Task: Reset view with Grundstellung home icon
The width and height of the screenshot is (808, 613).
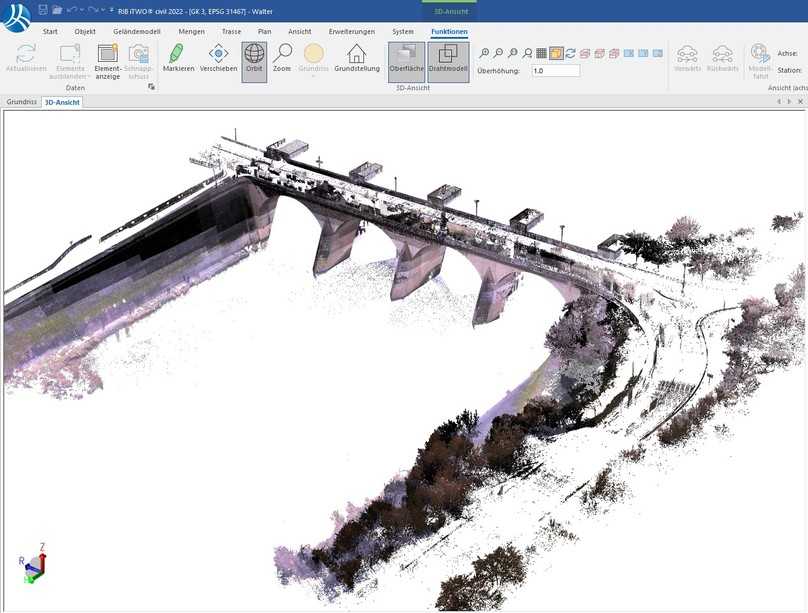Action: pyautogui.click(x=356, y=59)
